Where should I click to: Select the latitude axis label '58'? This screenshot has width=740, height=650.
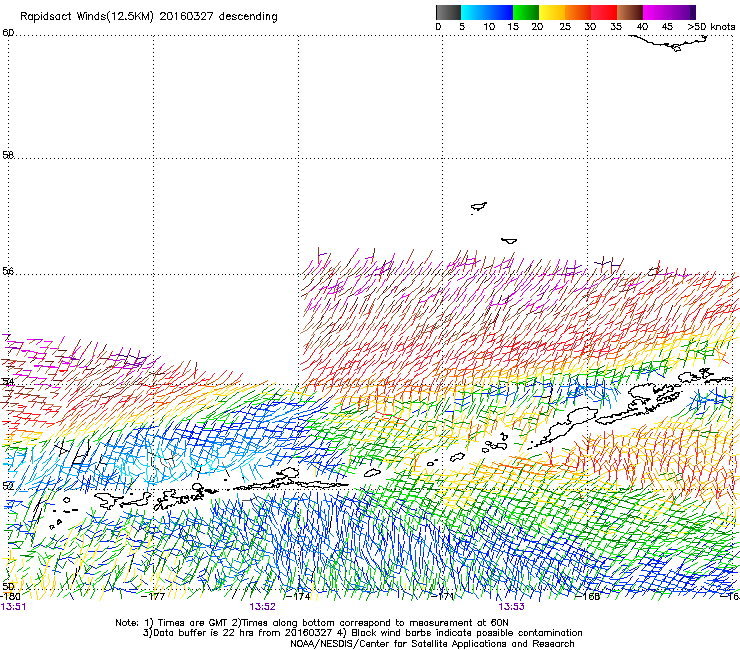click(8, 155)
